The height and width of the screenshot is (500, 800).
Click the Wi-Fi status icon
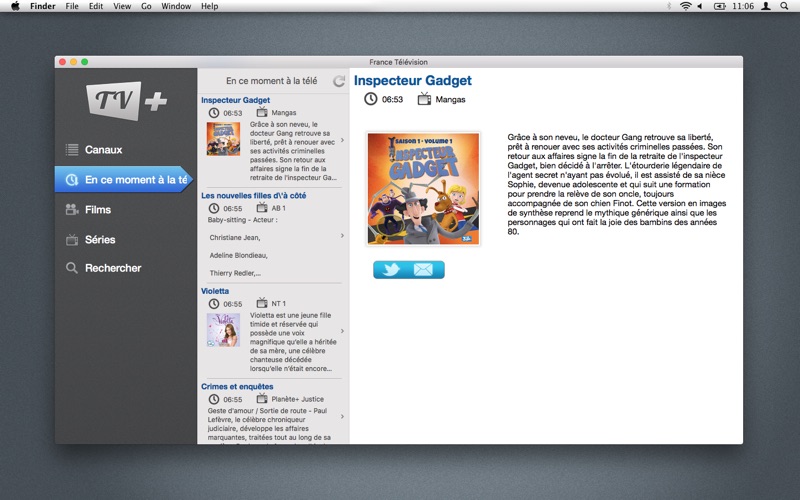pyautogui.click(x=686, y=6)
